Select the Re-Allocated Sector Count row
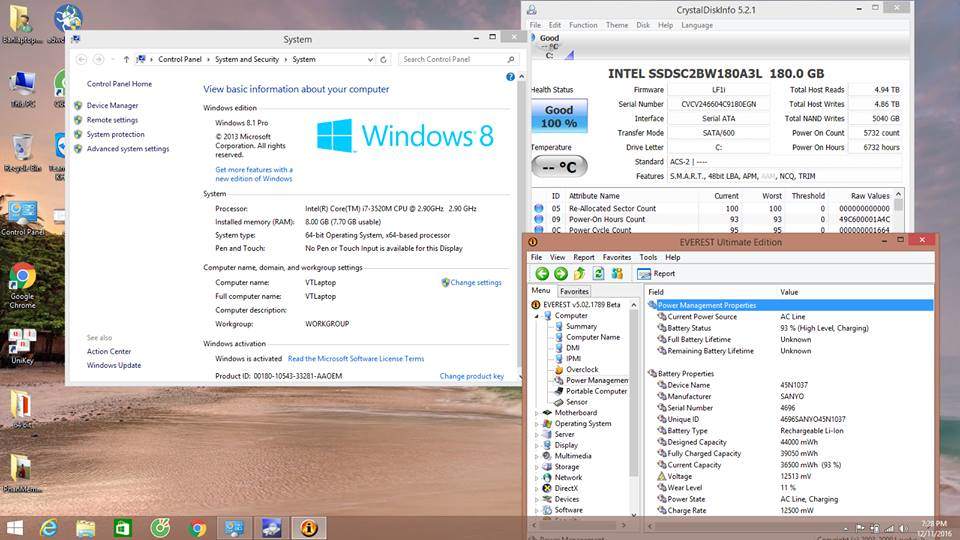This screenshot has height=540, width=960. [x=713, y=209]
